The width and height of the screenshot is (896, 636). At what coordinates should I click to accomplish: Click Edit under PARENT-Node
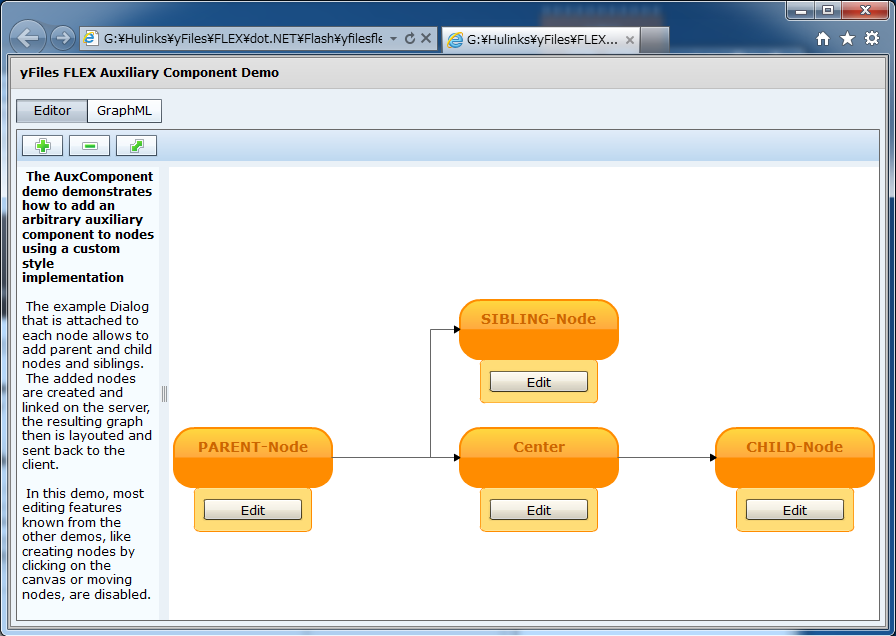(253, 510)
